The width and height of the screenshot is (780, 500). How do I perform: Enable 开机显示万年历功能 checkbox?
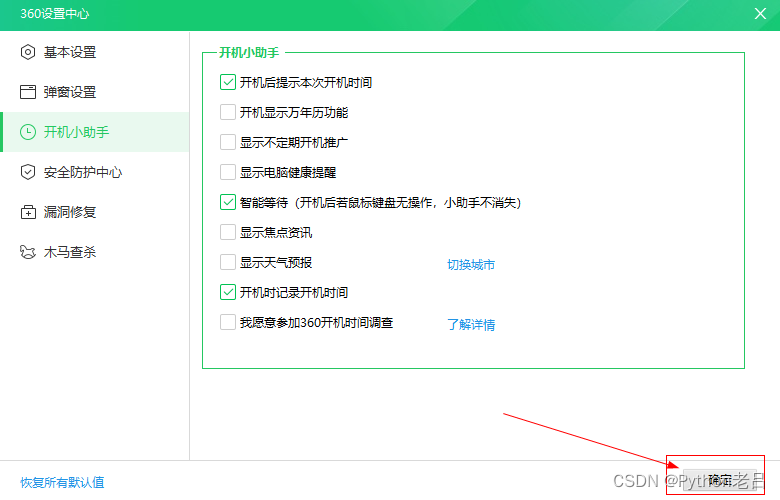coord(228,112)
